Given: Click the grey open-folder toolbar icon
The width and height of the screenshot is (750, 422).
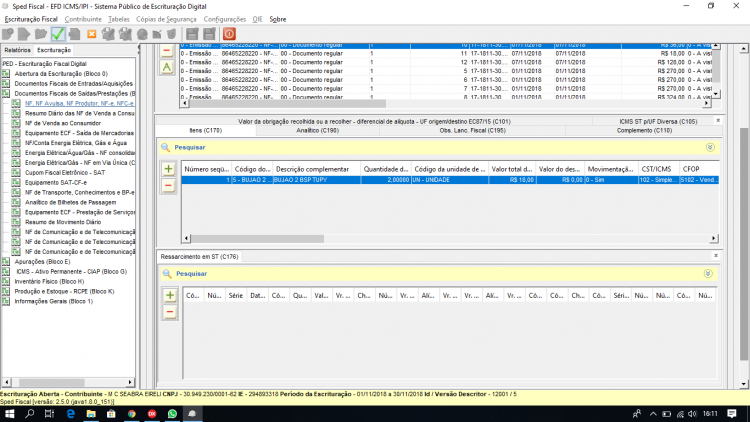Looking at the screenshot, I should click(x=41, y=34).
